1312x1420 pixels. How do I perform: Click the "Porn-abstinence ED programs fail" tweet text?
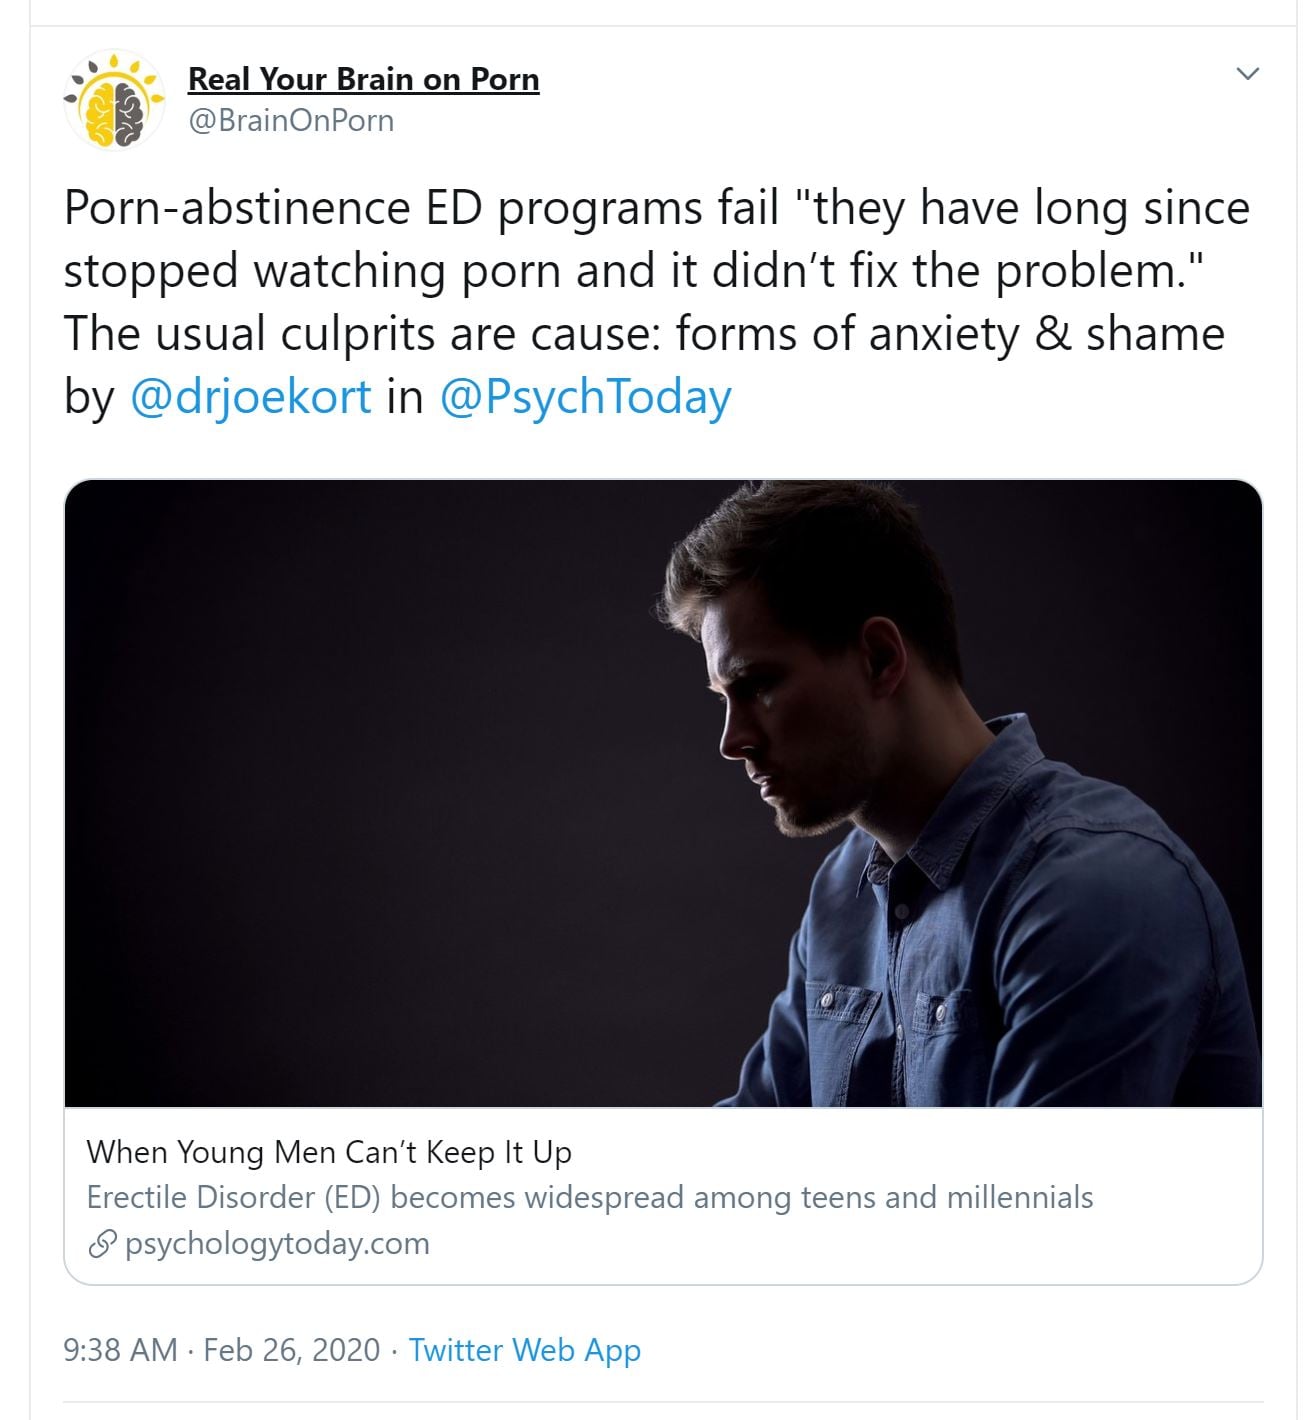click(x=420, y=209)
